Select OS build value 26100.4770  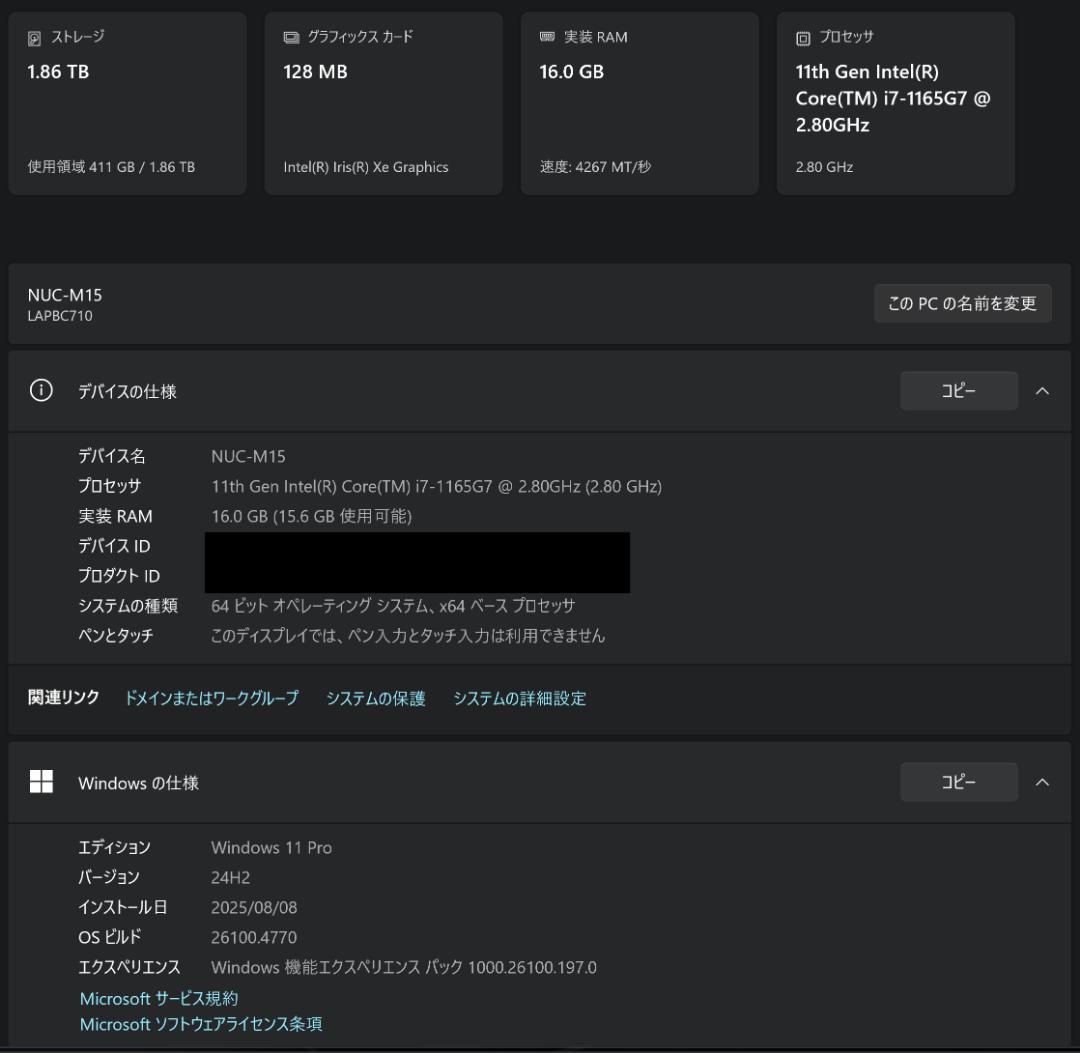pos(254,937)
